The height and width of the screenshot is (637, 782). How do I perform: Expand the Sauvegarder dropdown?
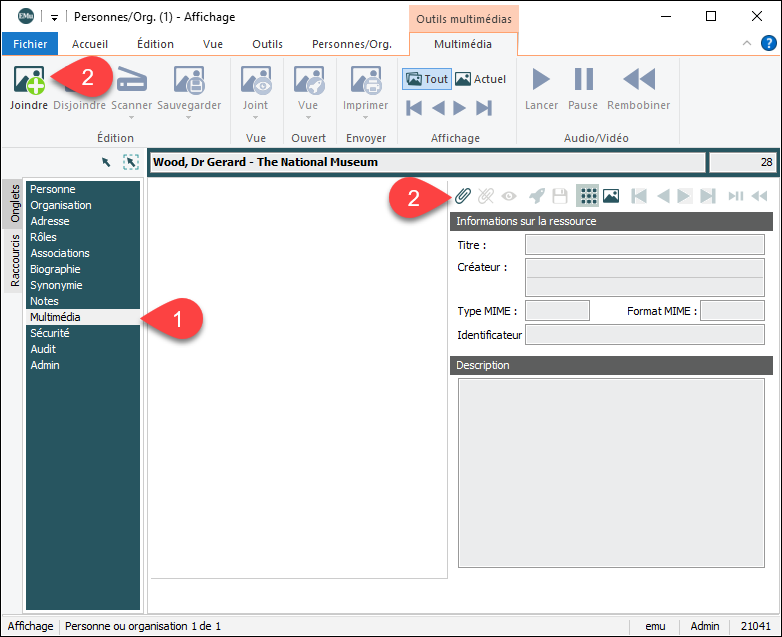(x=188, y=117)
